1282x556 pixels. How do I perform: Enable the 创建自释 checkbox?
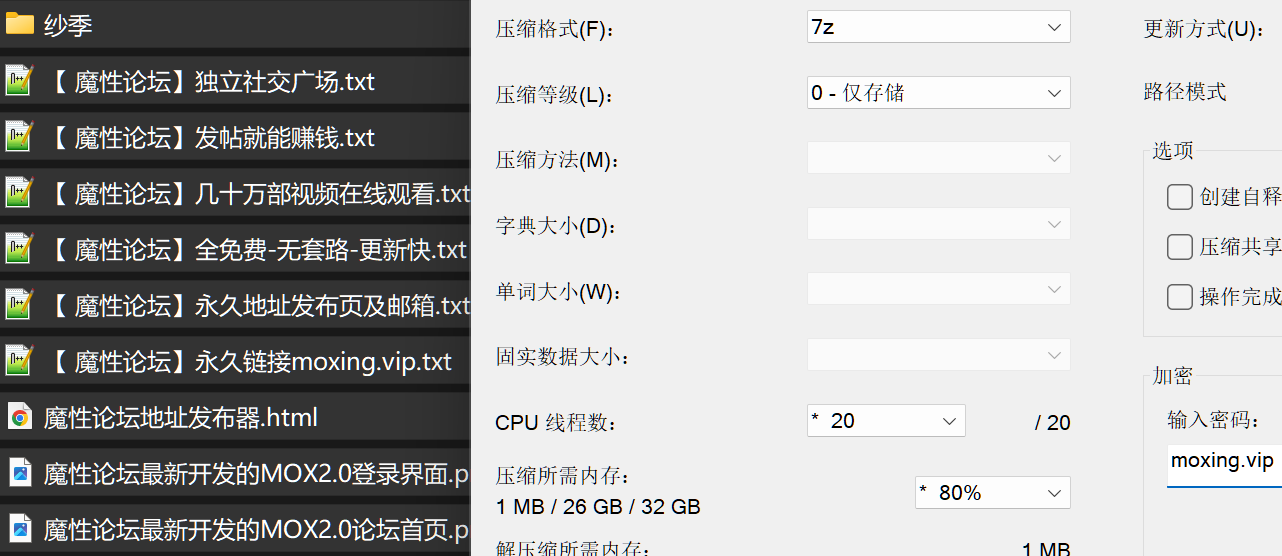pos(1180,197)
